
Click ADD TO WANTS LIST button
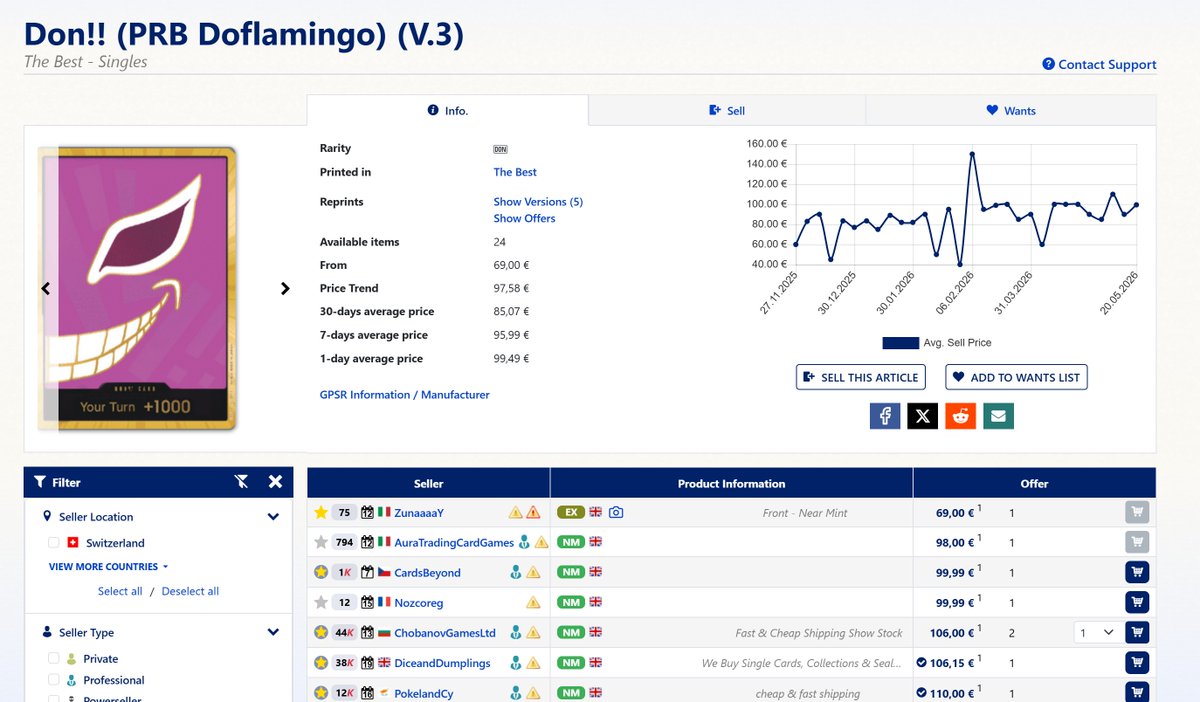point(1016,377)
